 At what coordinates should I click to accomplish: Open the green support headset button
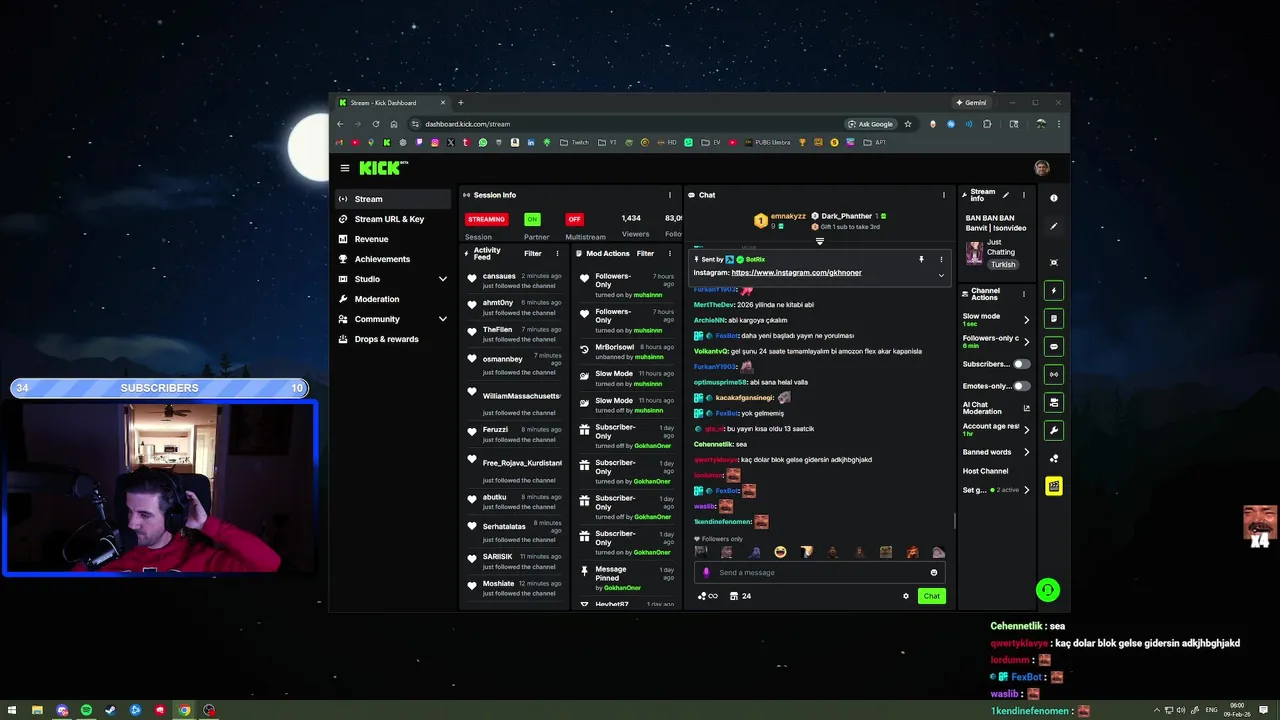[x=1047, y=590]
